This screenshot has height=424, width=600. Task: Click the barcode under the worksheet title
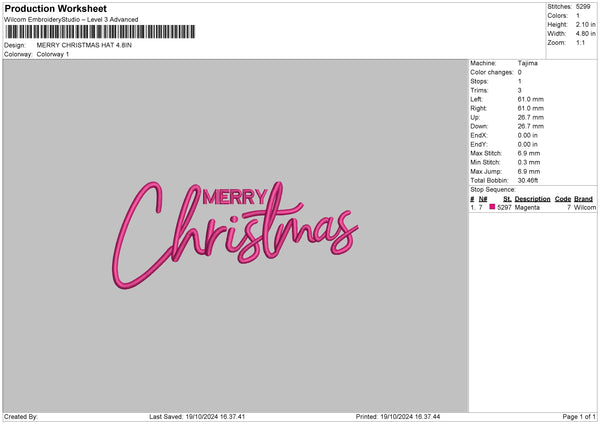[x=100, y=32]
